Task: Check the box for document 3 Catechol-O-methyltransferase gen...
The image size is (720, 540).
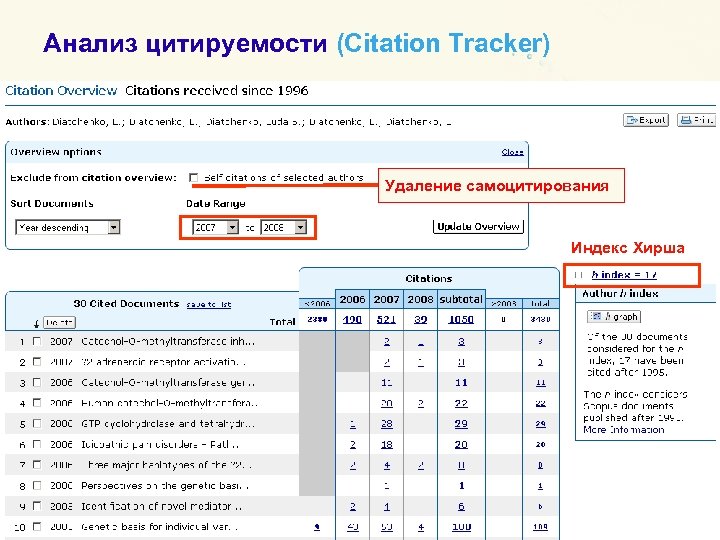Action: coord(37,382)
